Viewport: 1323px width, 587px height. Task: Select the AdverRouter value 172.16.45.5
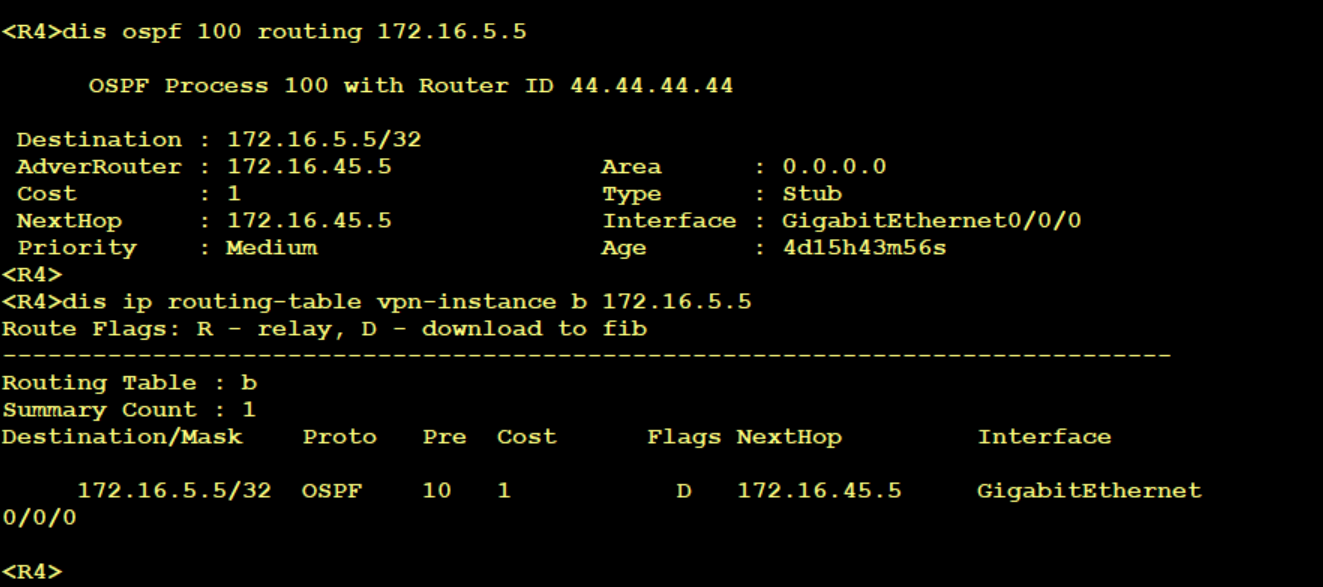tap(309, 167)
